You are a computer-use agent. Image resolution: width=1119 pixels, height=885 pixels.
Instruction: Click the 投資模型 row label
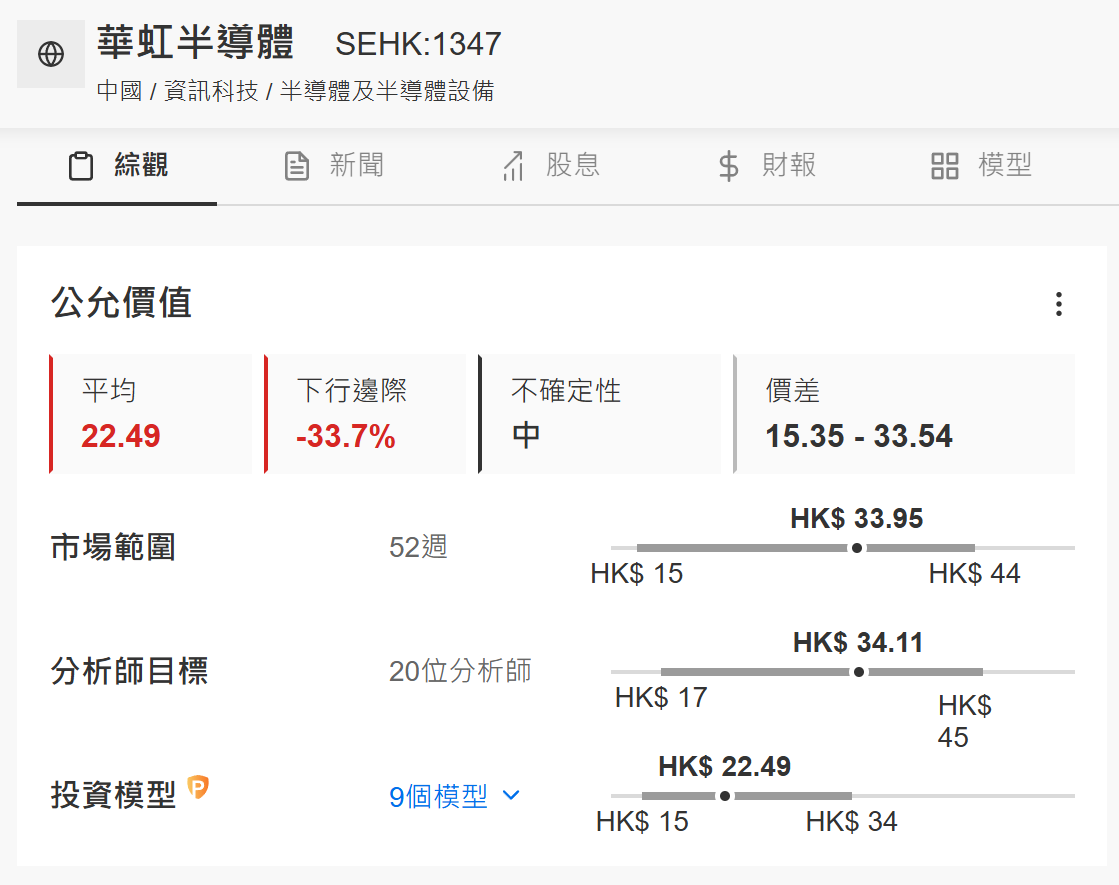click(x=113, y=795)
